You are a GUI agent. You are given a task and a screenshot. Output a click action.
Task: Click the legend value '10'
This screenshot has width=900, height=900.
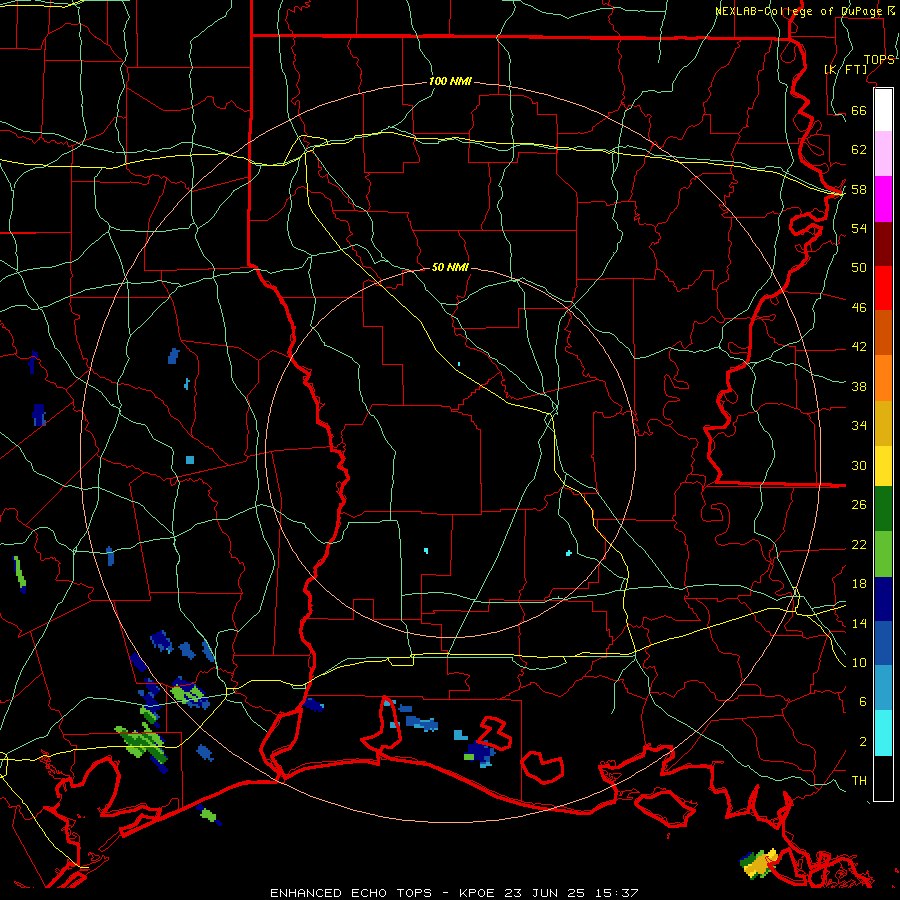tap(859, 662)
